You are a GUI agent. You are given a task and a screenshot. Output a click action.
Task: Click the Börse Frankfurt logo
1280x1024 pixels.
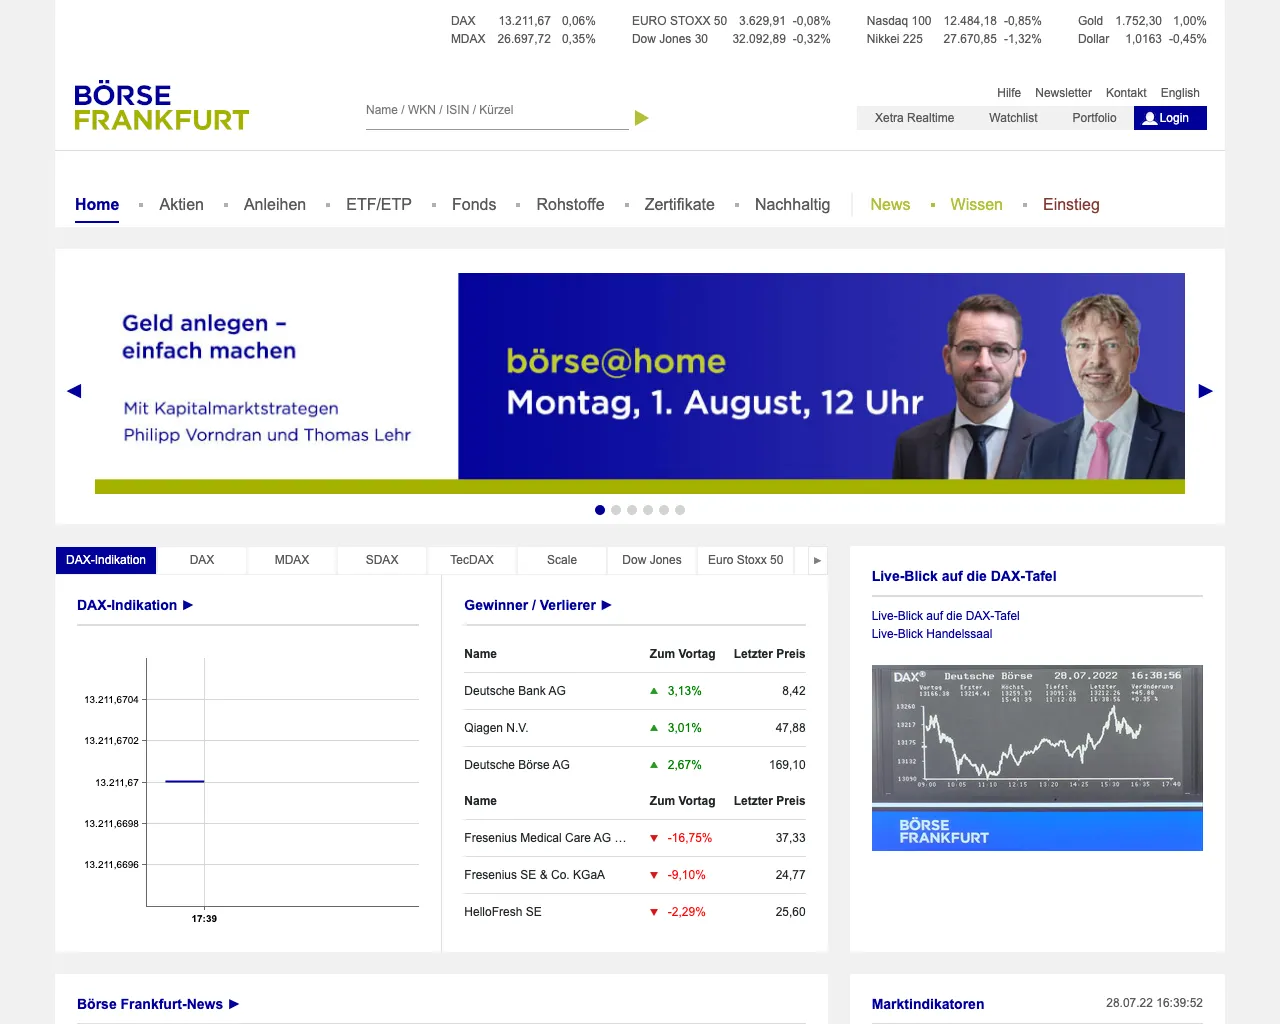pos(161,106)
